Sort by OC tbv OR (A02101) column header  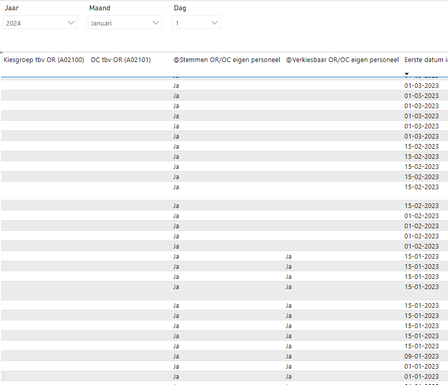pos(121,60)
